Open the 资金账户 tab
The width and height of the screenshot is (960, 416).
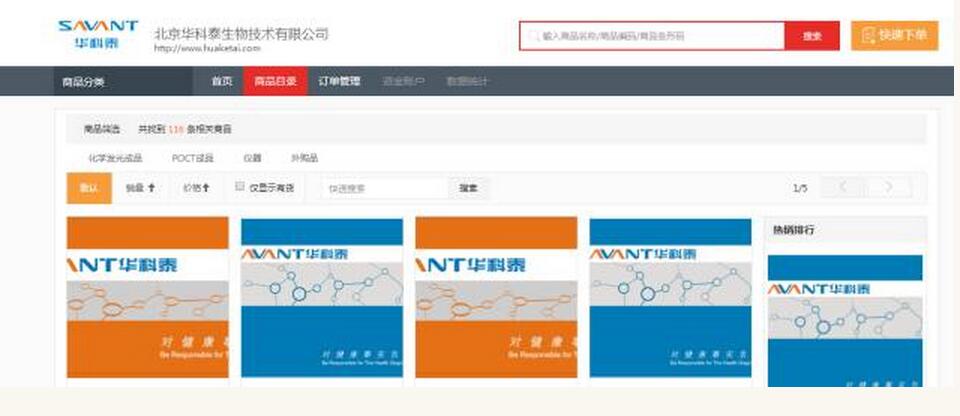pyautogui.click(x=403, y=81)
